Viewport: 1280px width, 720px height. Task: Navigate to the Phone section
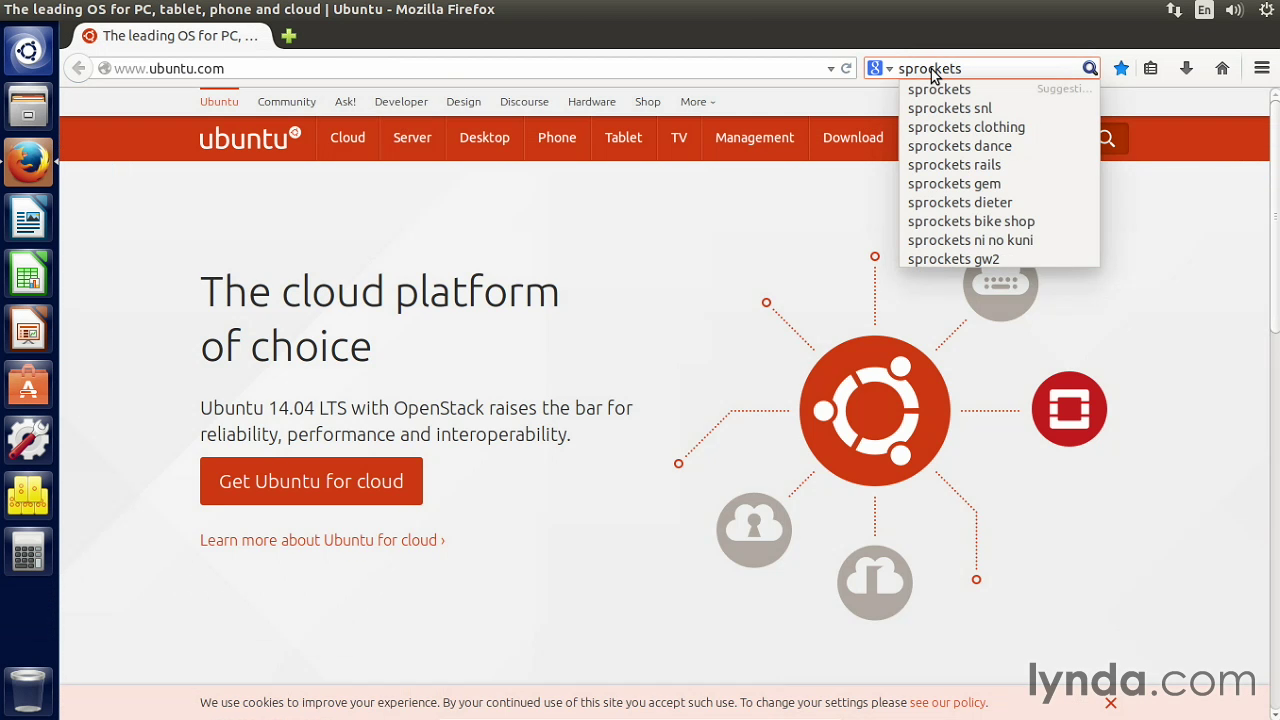557,138
